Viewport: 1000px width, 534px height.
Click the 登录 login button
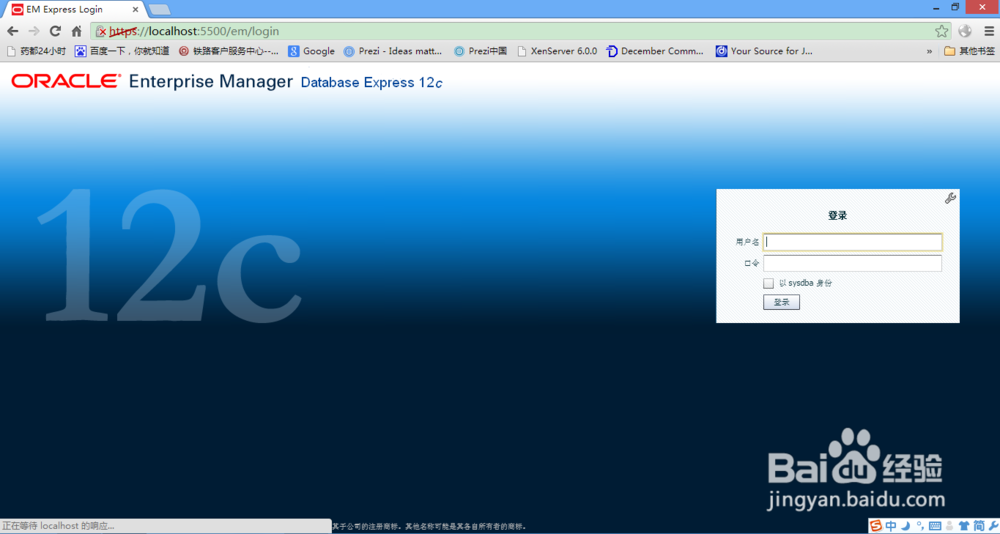pyautogui.click(x=781, y=302)
